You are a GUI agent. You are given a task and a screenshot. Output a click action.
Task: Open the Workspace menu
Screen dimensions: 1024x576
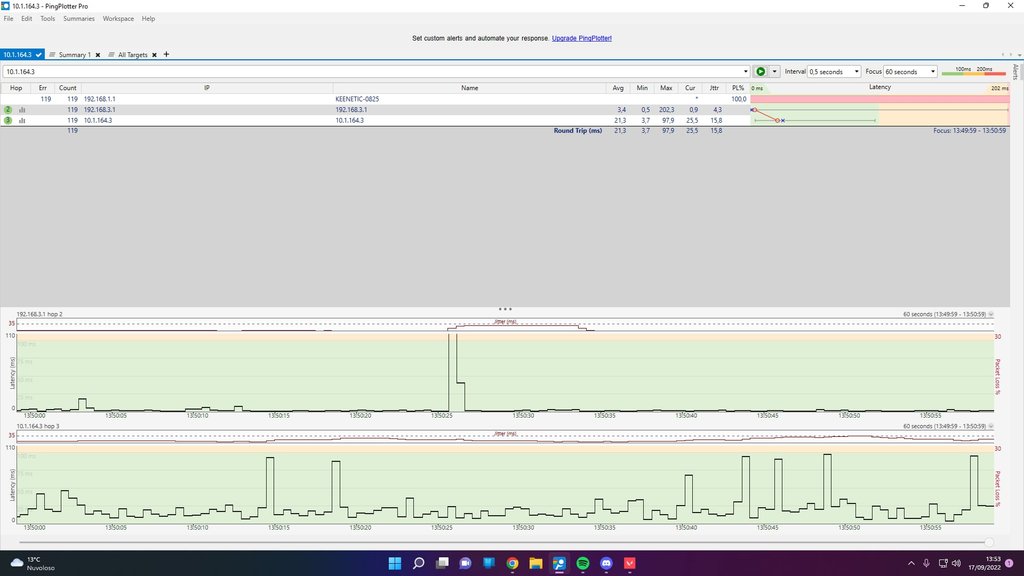[118, 19]
